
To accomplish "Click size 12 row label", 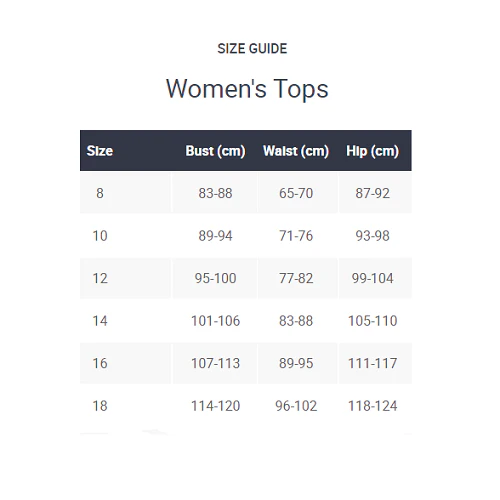I will 100,278.
